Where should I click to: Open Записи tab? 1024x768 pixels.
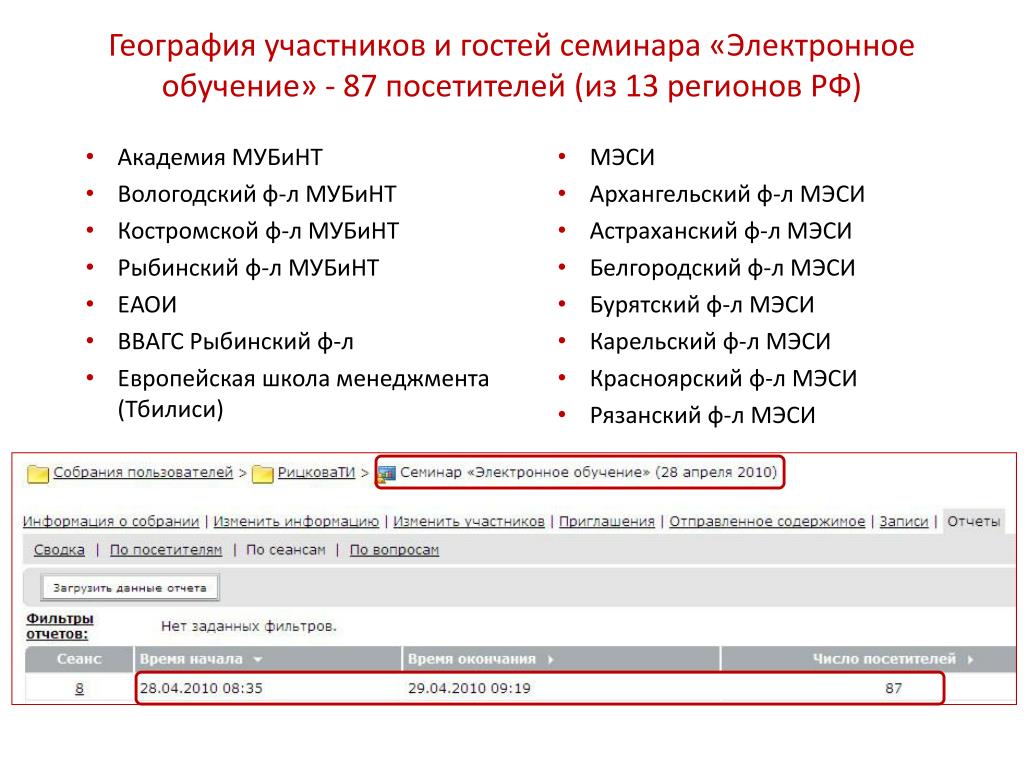pos(904,521)
